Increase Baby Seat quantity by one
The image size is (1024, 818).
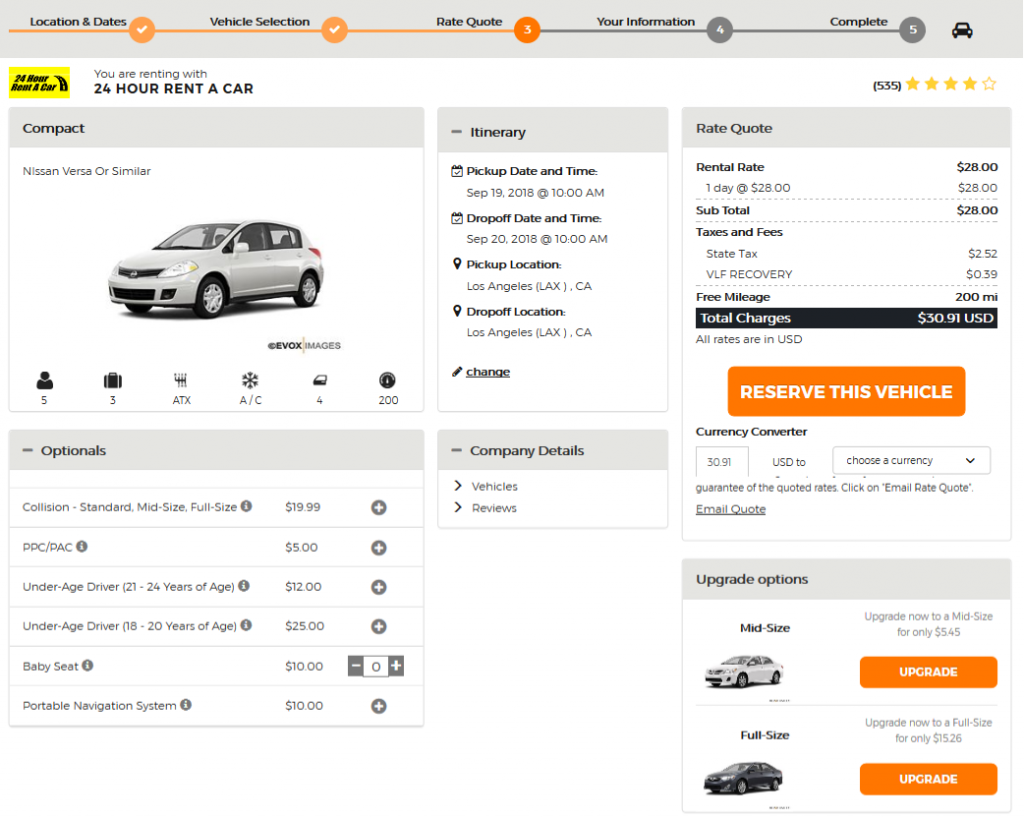(x=396, y=666)
